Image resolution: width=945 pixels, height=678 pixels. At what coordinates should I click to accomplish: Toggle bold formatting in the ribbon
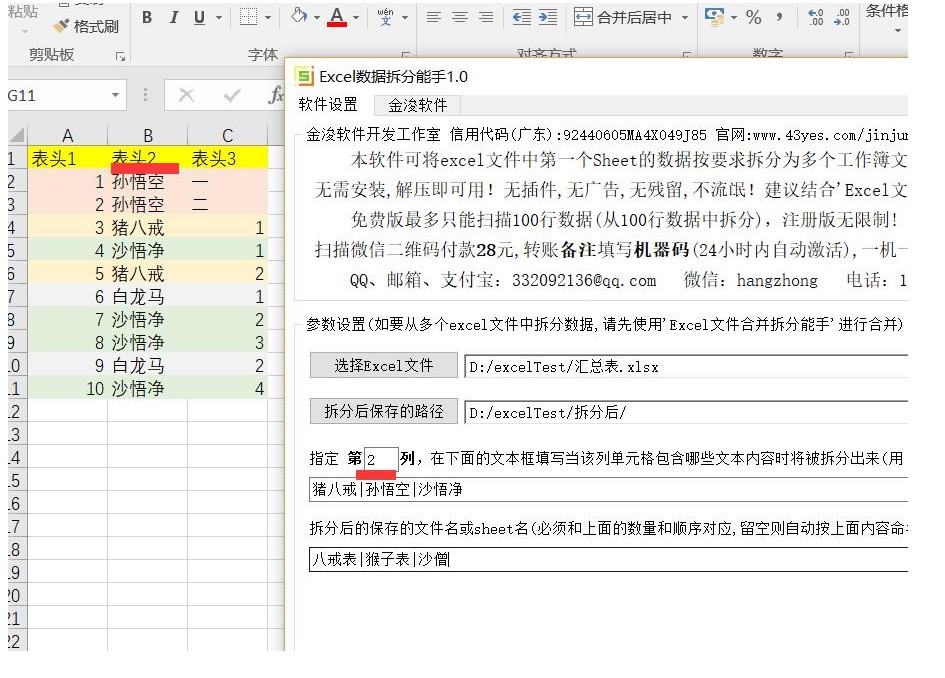(x=148, y=18)
